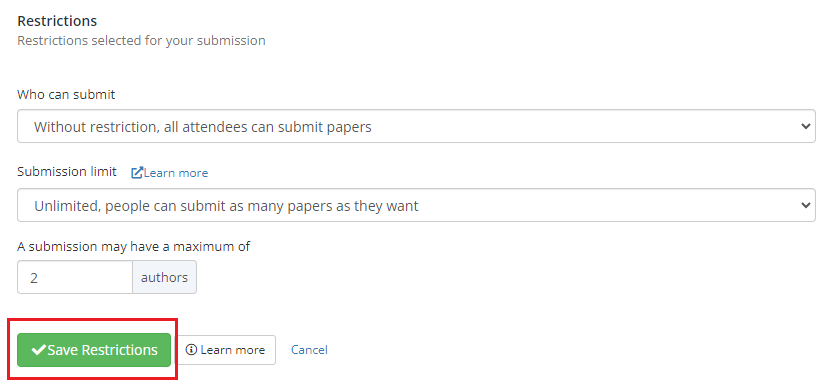The image size is (835, 384).
Task: Click the bordered Learn more button
Action: [x=226, y=350]
